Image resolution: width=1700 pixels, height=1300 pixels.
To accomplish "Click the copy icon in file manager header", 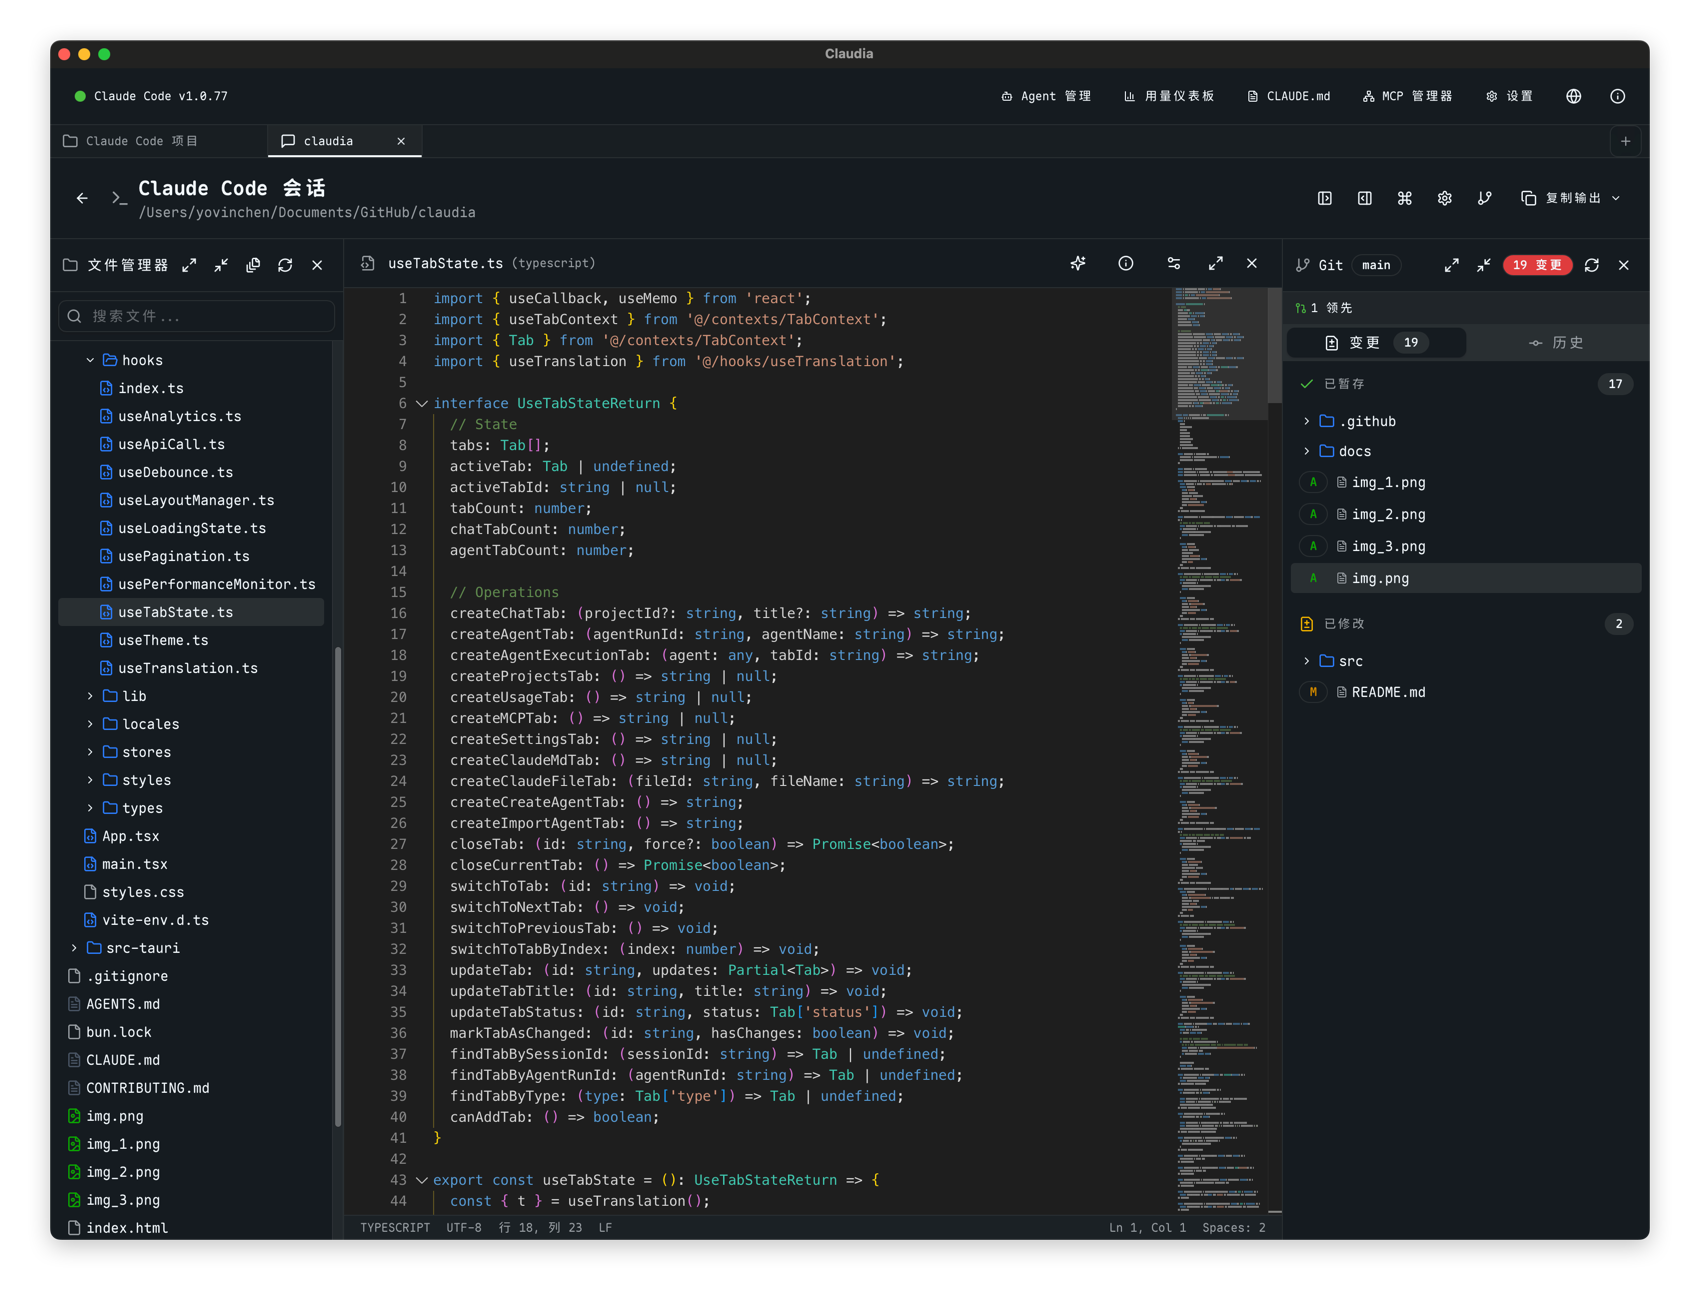I will pyautogui.click(x=253, y=265).
